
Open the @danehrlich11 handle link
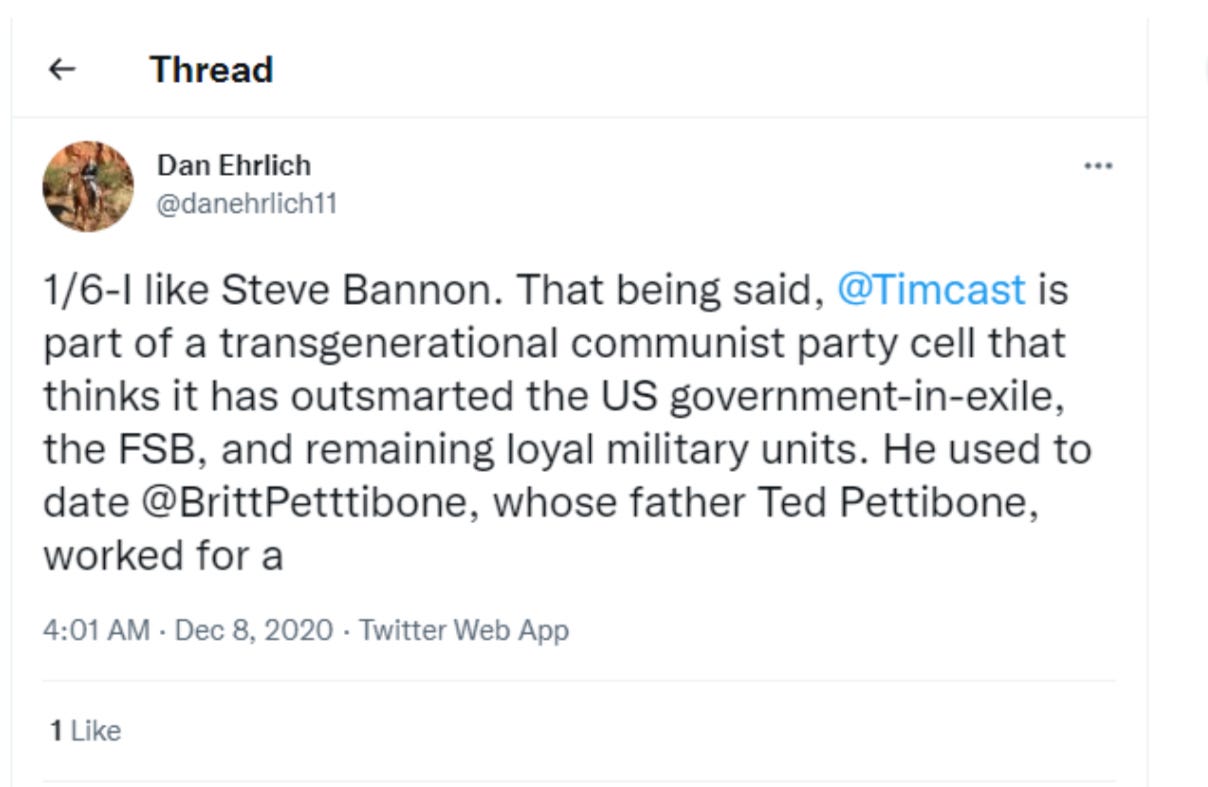[247, 204]
